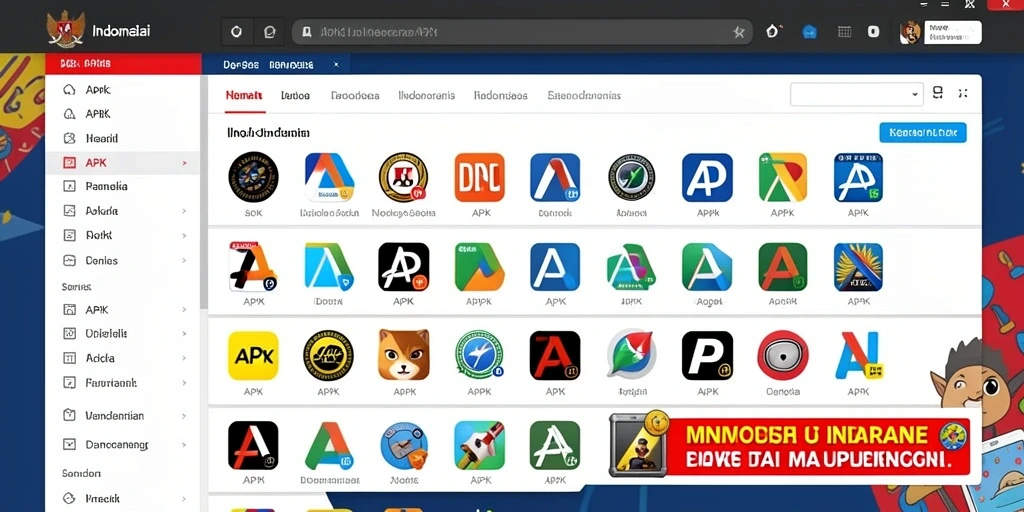Click the white profile name box
The height and width of the screenshot is (512, 1024).
click(x=953, y=32)
